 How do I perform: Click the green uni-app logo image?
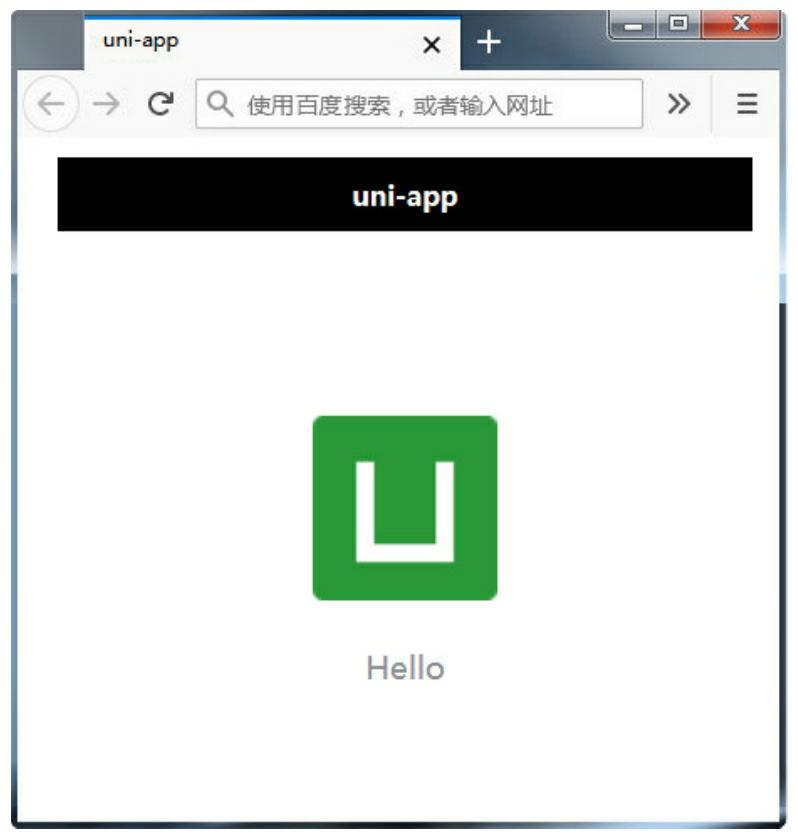click(x=405, y=508)
